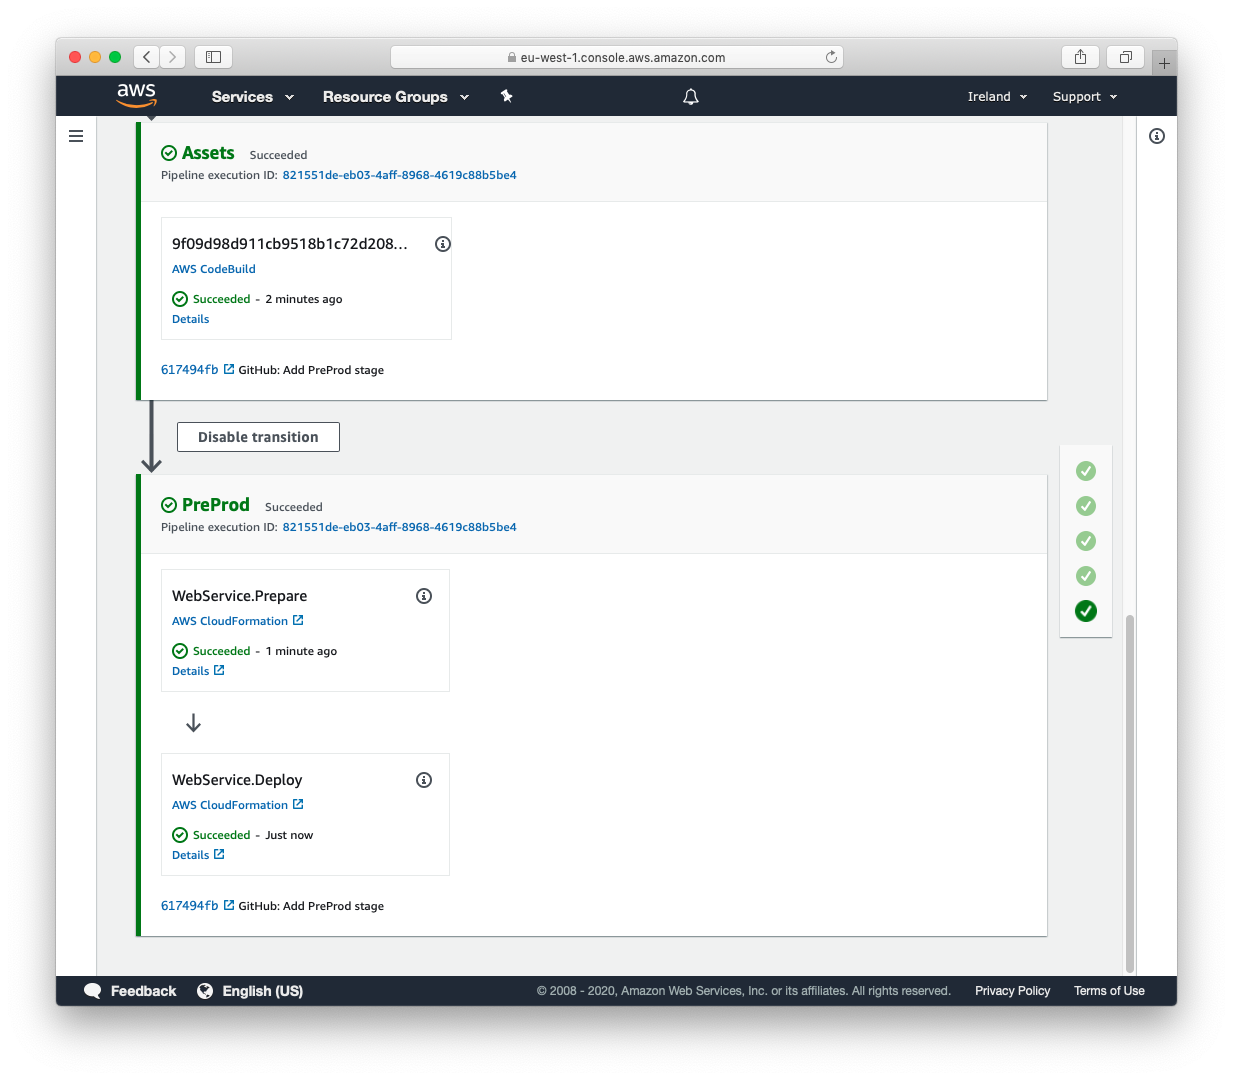Click the Feedback speech bubble icon in footer
This screenshot has height=1080, width=1233.
(93, 991)
